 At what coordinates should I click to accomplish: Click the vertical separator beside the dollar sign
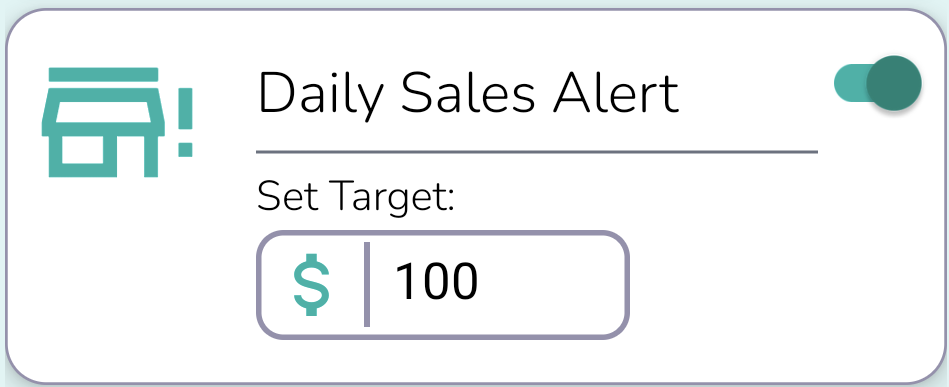coord(367,285)
